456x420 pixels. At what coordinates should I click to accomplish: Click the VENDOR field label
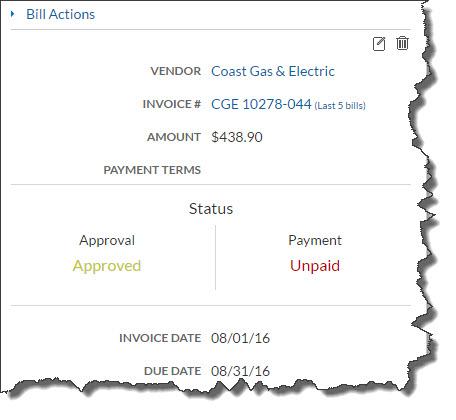(176, 71)
